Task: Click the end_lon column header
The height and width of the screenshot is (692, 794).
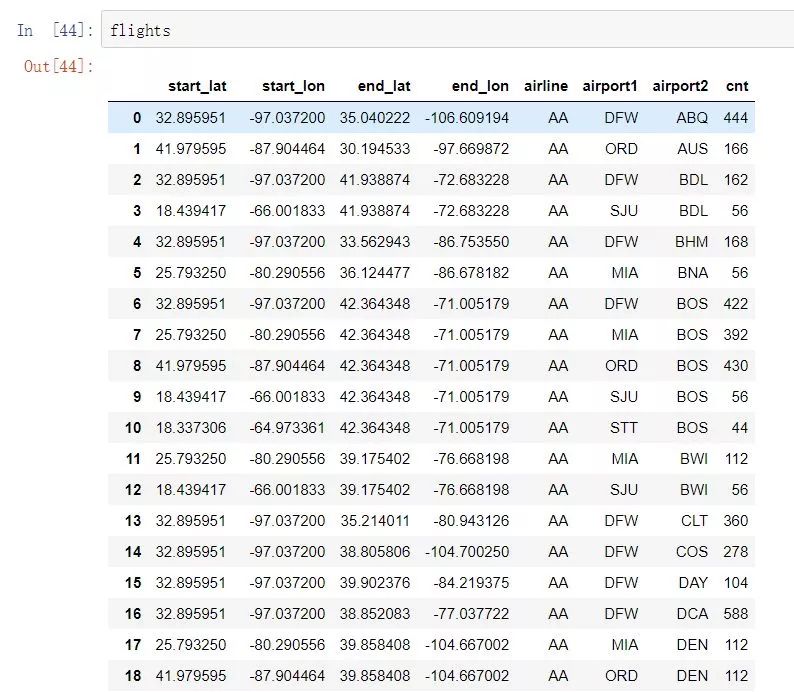Action: tap(480, 86)
